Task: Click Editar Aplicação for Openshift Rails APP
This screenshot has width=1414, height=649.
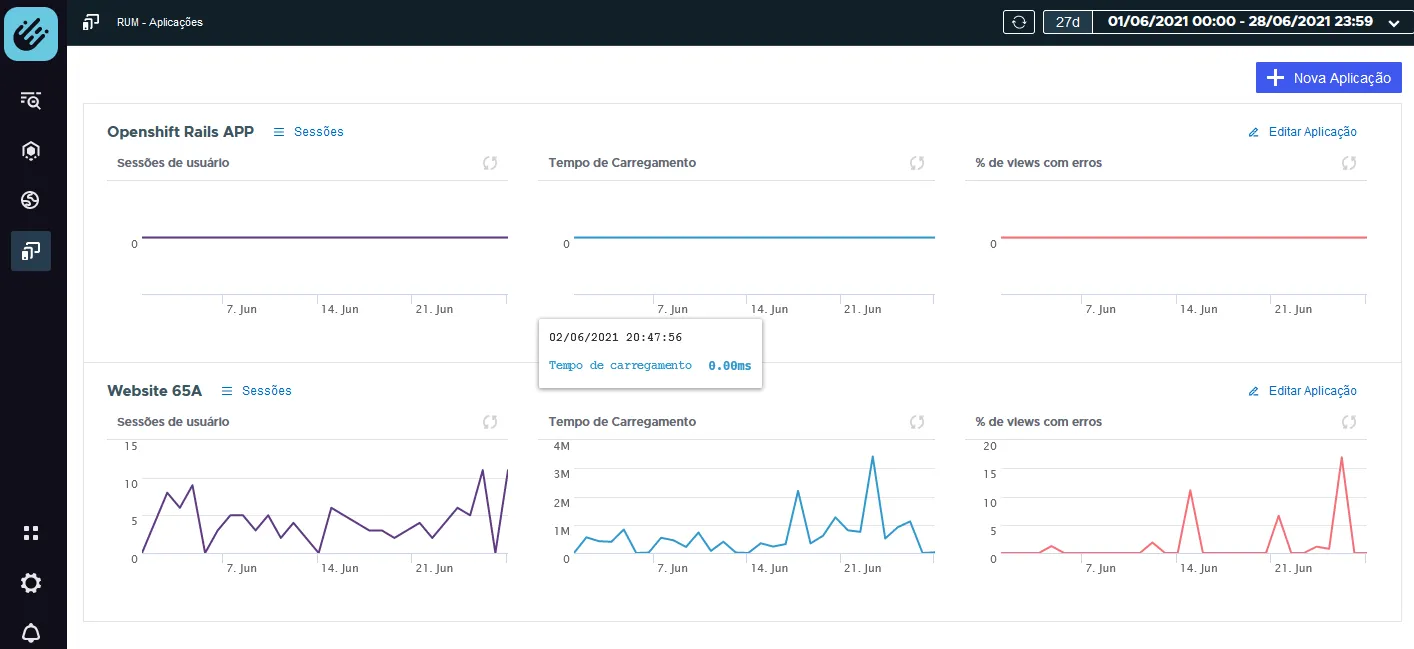Action: (x=1303, y=132)
